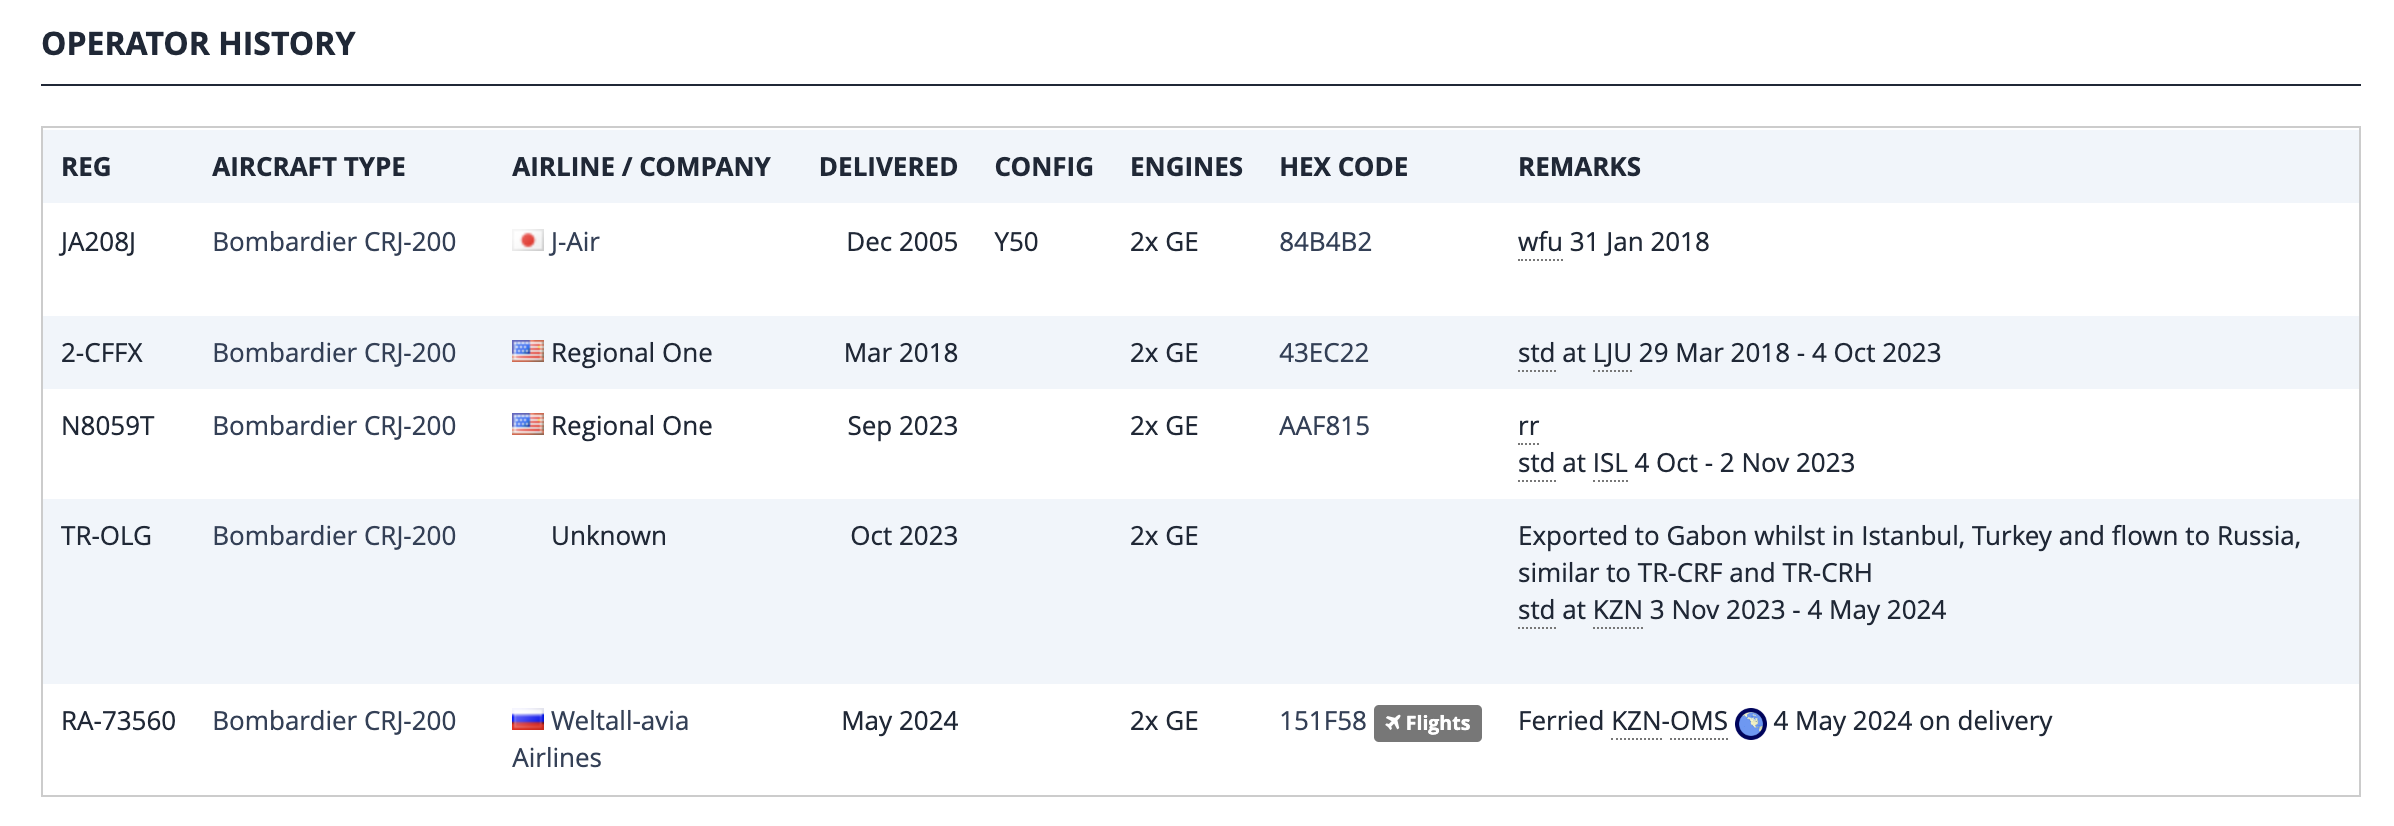Click hex code 84B4B2
This screenshot has height=826, width=2394.
(x=1325, y=242)
